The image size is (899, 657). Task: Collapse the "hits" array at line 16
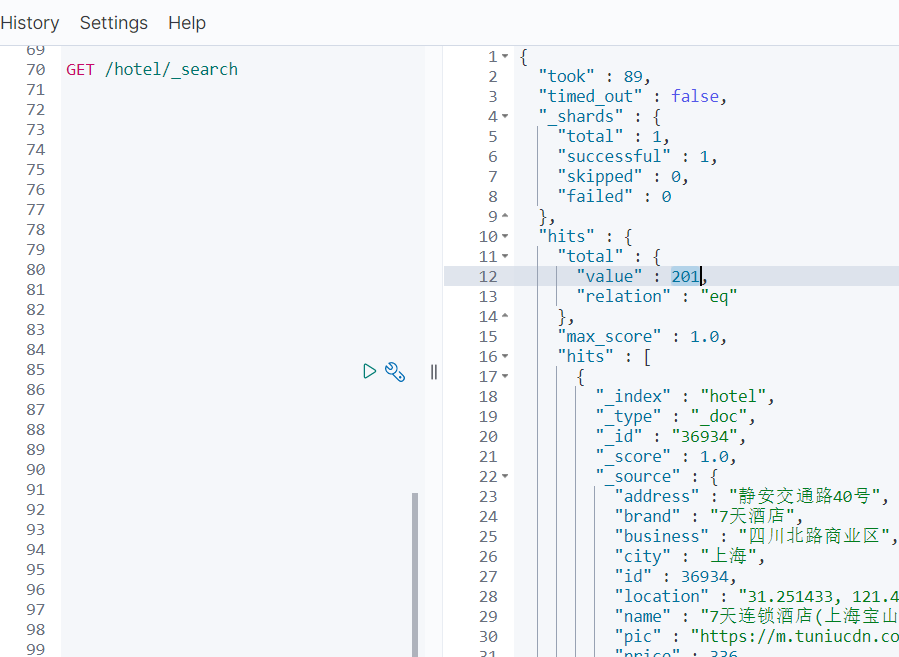coord(505,356)
